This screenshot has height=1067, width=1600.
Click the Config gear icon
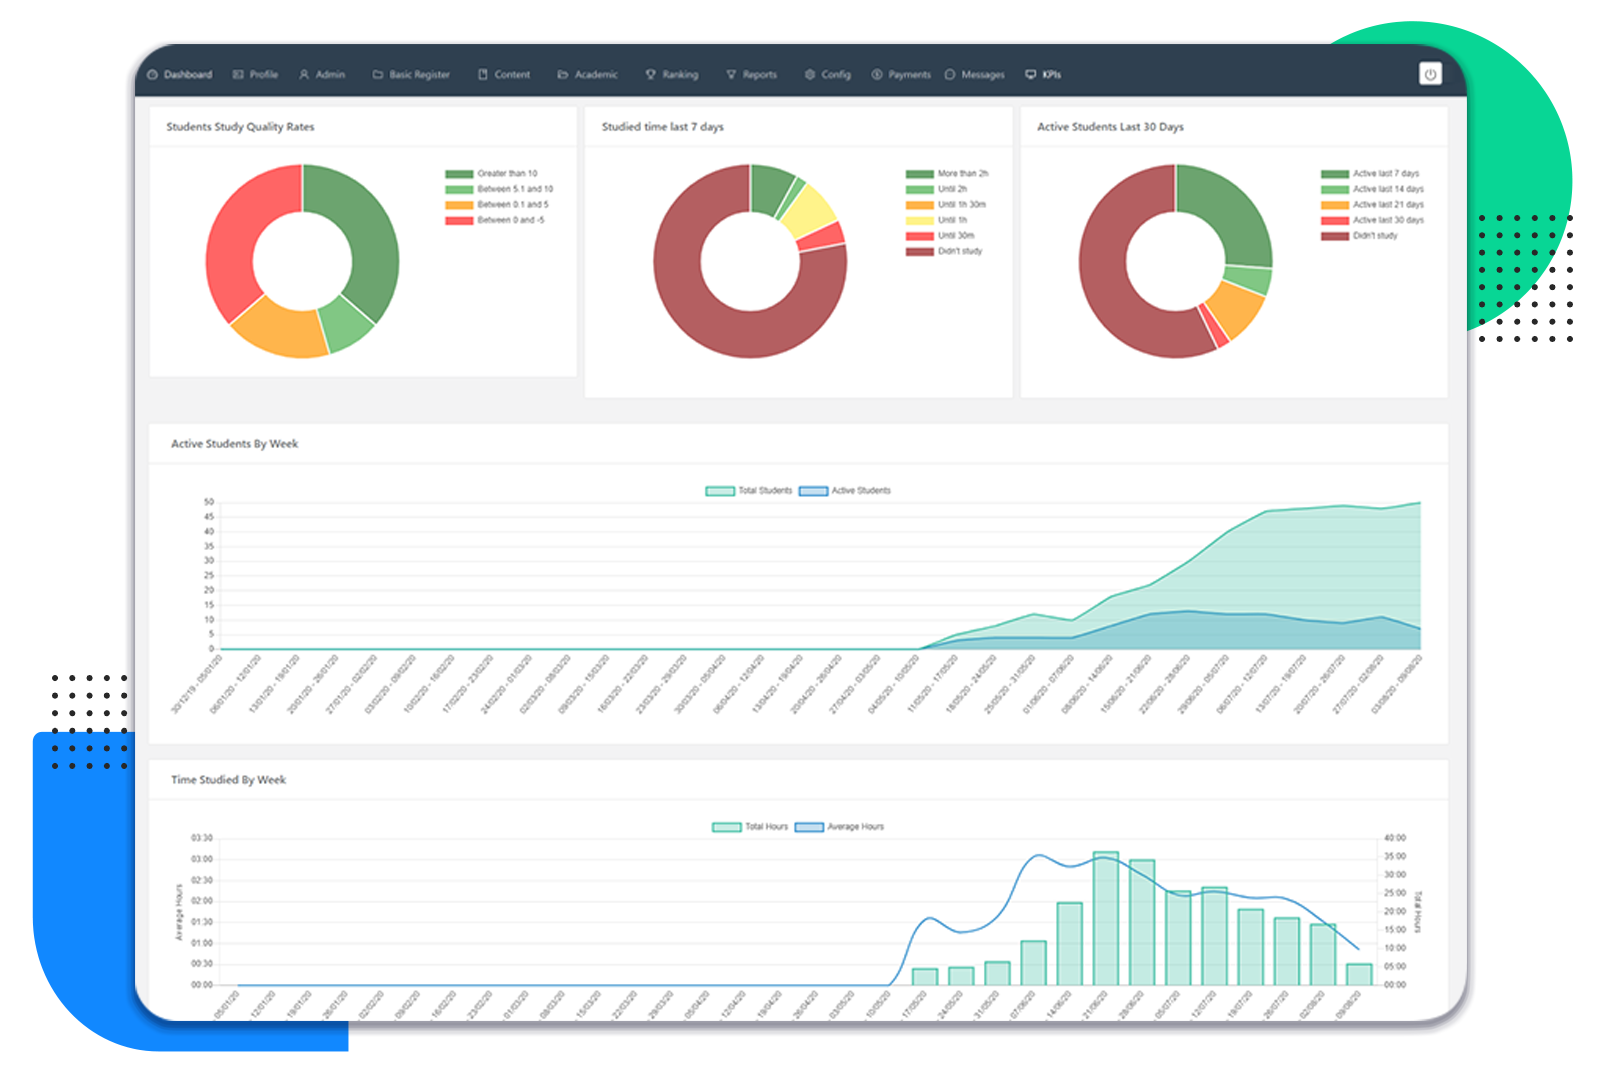(810, 75)
